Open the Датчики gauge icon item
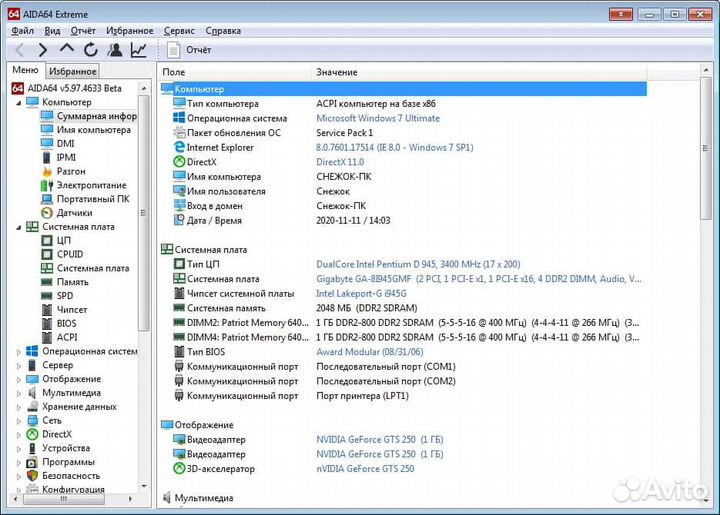This screenshot has height=515, width=720. 47,213
